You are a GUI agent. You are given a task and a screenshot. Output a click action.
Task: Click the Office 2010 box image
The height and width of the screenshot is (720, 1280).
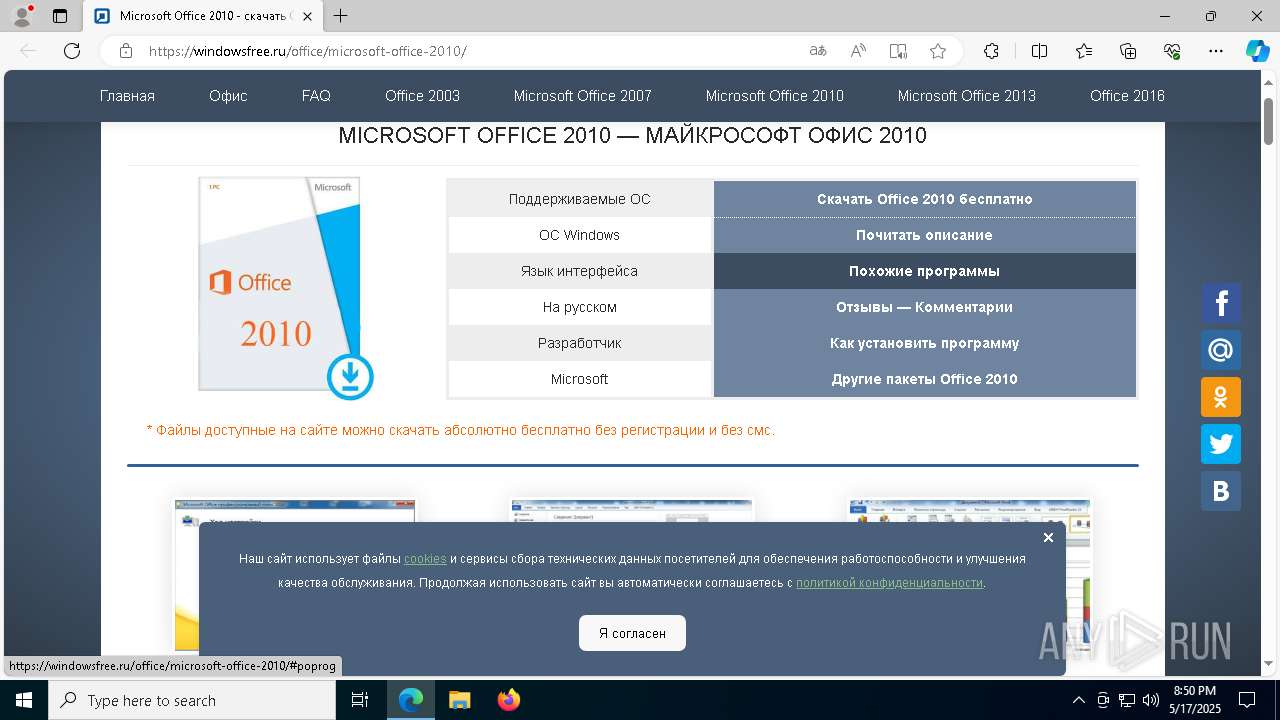tap(279, 284)
